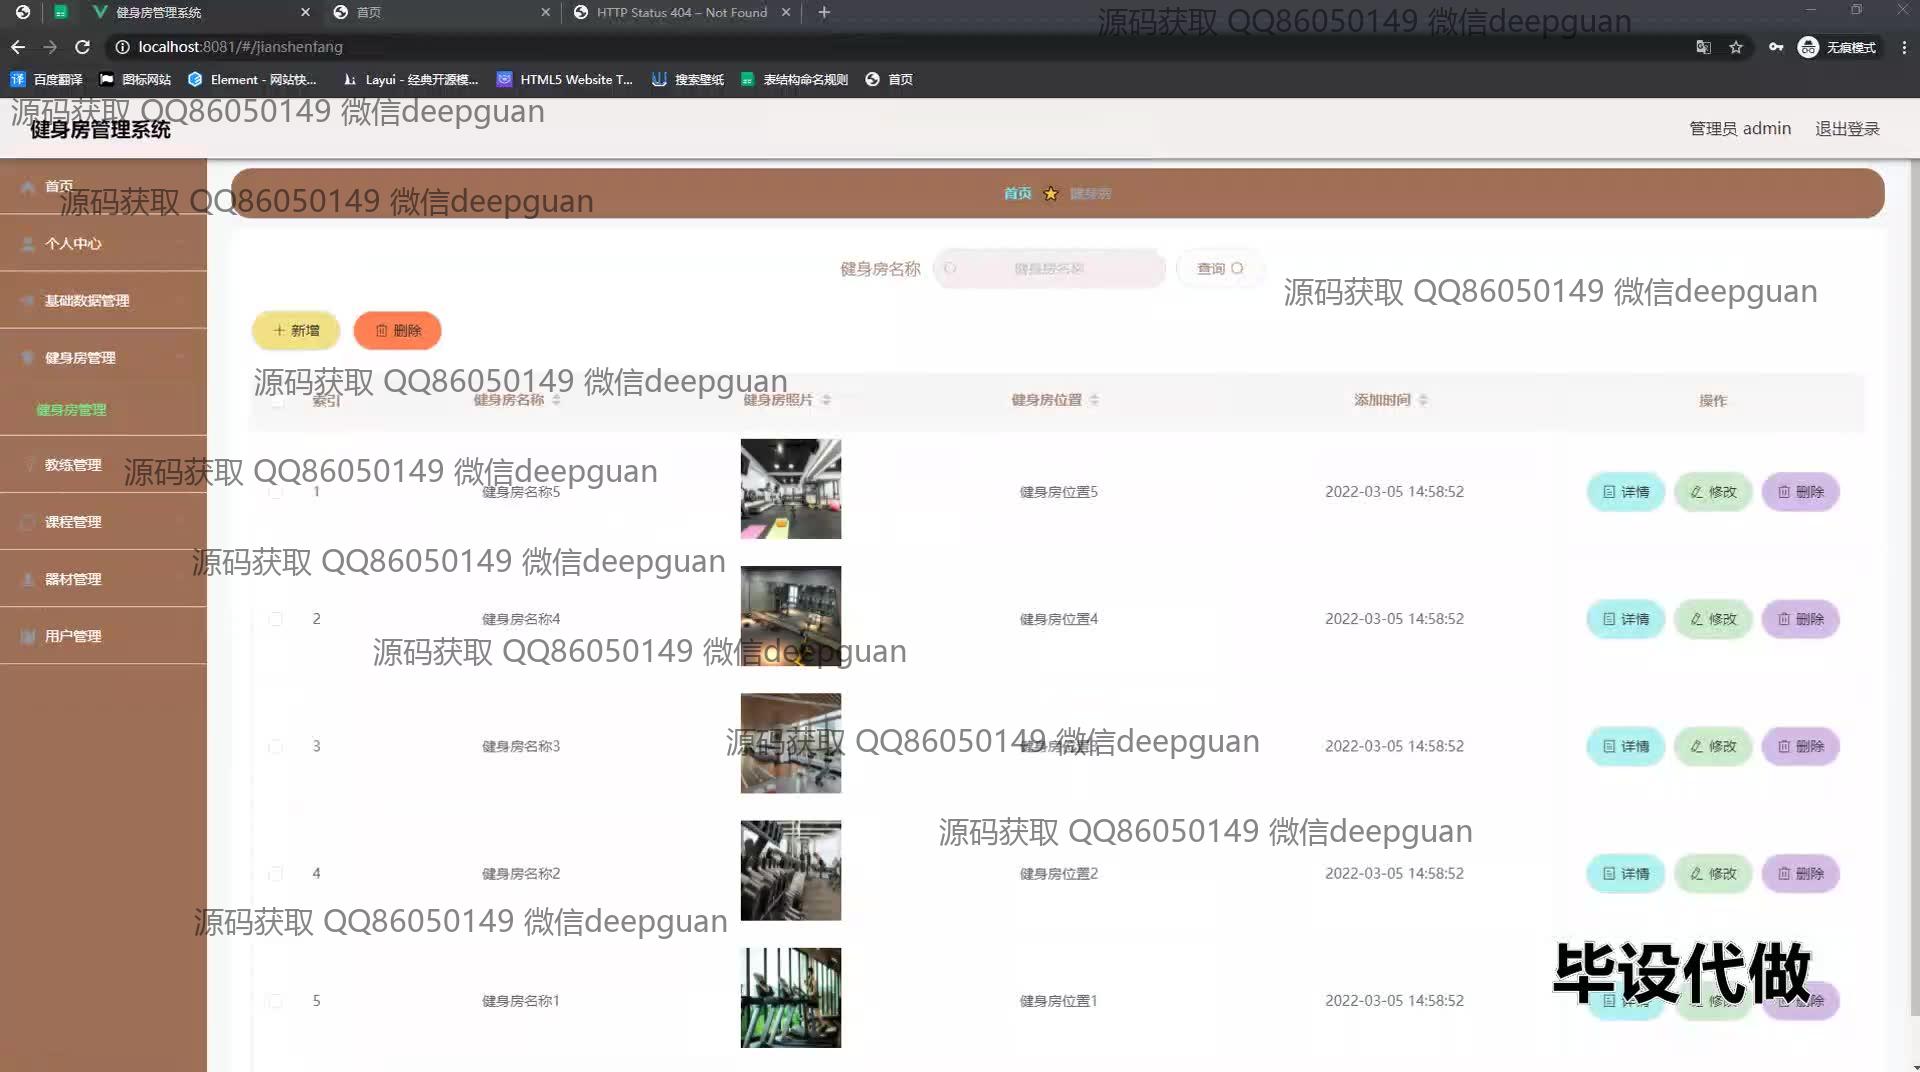Open the gym photo thumbnail for 健身房名称5
This screenshot has width=1920, height=1072.
tap(790, 489)
